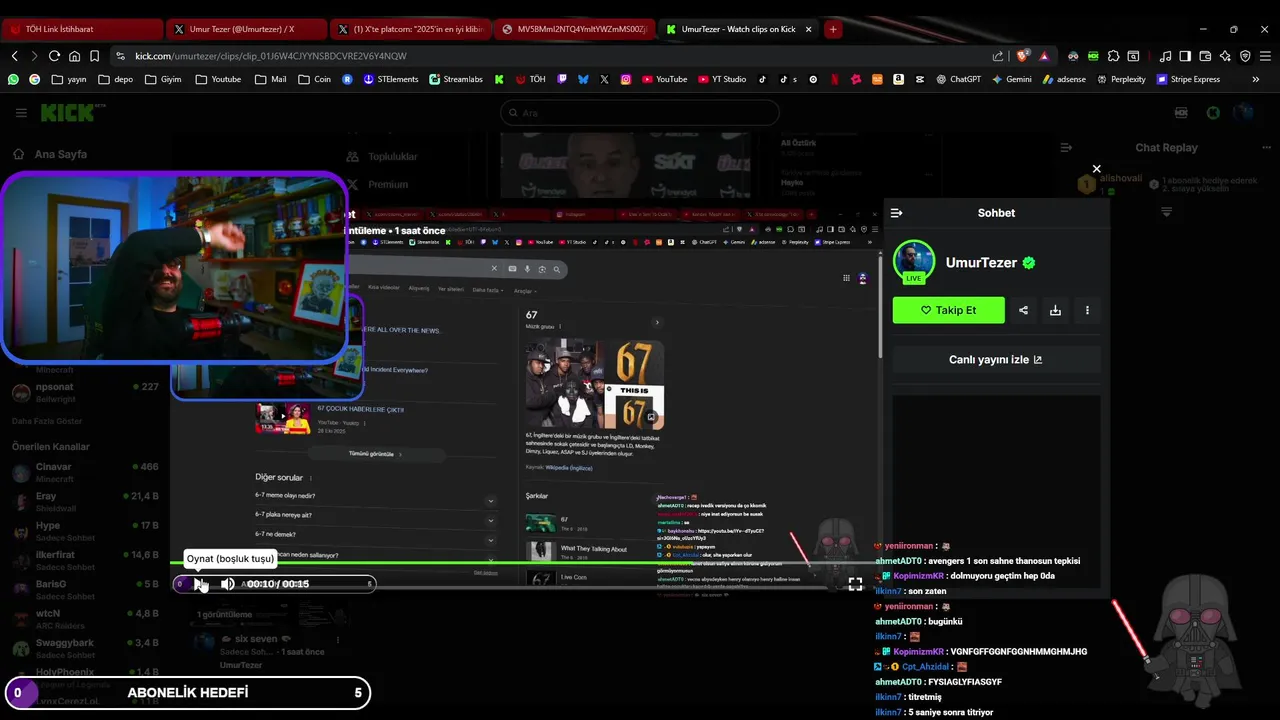Open the Brave Shields lion icon
Screen dimensions: 1280x720
pyautogui.click(x=1023, y=56)
